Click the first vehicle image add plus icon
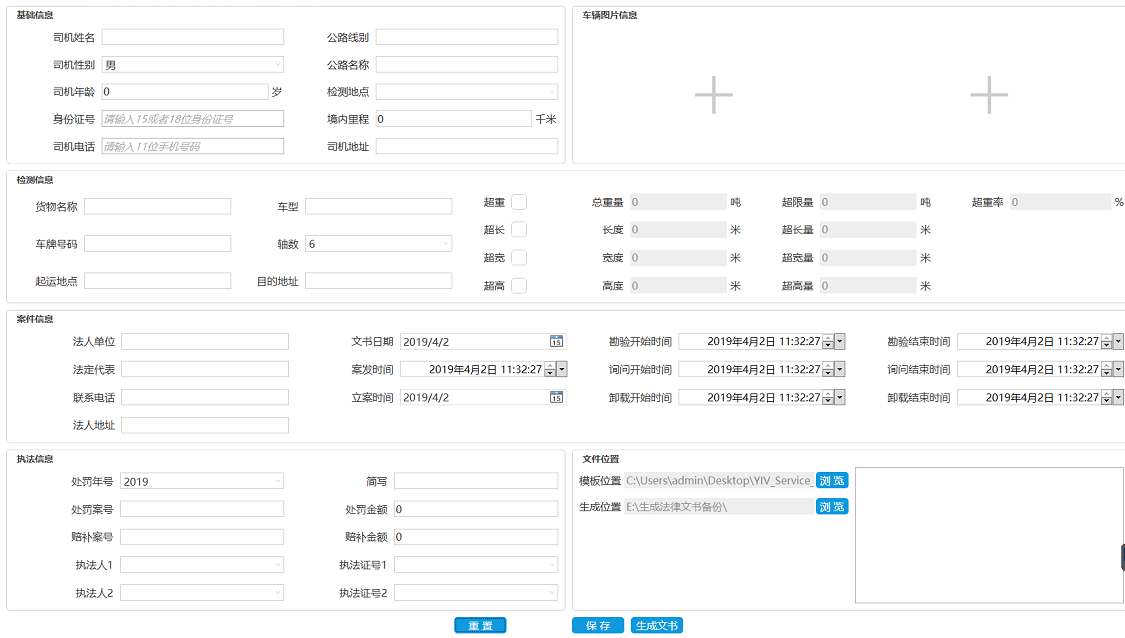Image resolution: width=1125 pixels, height=638 pixels. pos(713,94)
